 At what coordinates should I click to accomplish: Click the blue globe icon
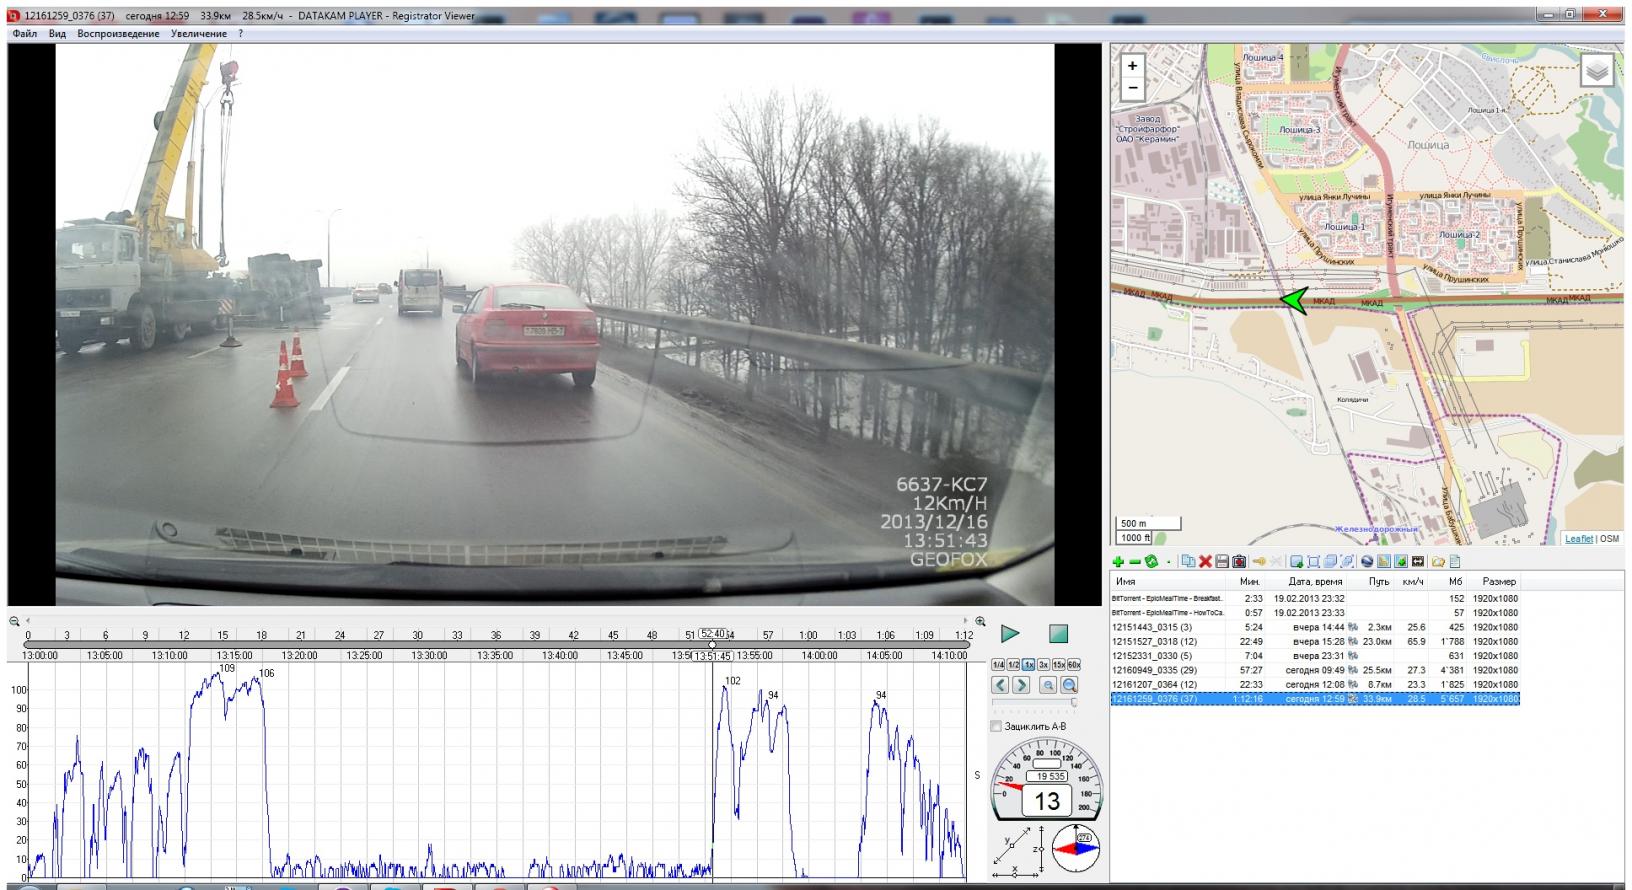tap(1367, 562)
